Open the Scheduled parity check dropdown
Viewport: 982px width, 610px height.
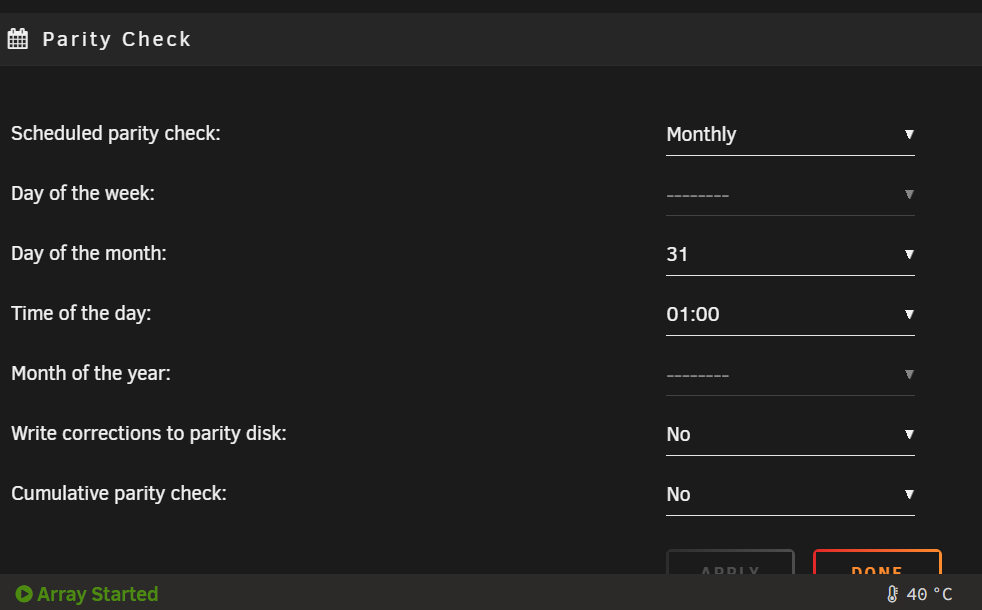tap(790, 135)
